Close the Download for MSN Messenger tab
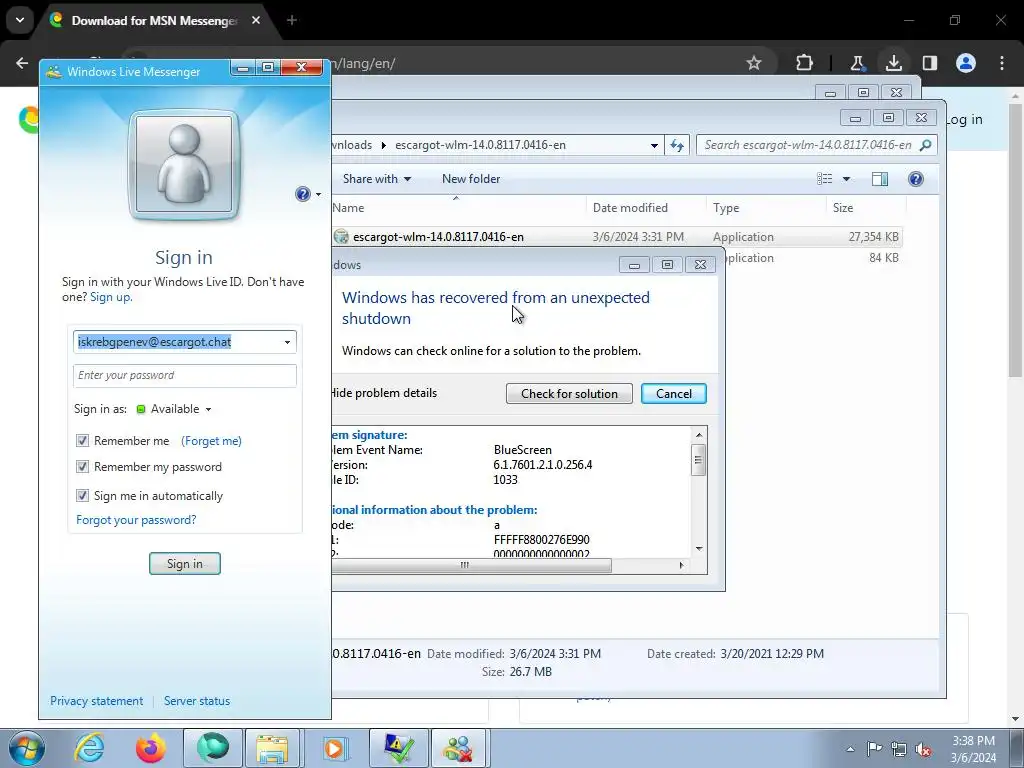 point(256,20)
